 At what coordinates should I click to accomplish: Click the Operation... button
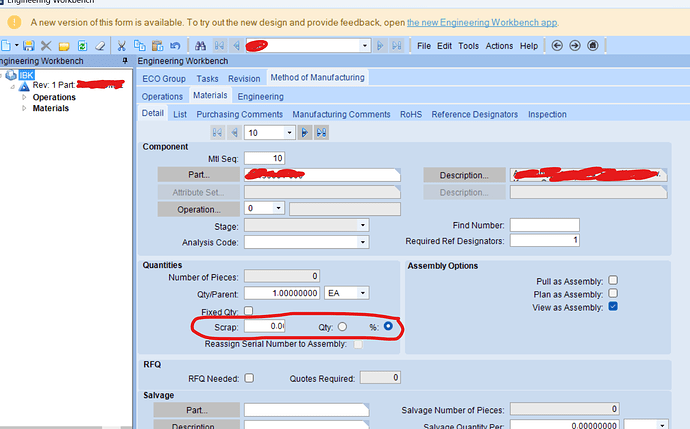point(199,209)
